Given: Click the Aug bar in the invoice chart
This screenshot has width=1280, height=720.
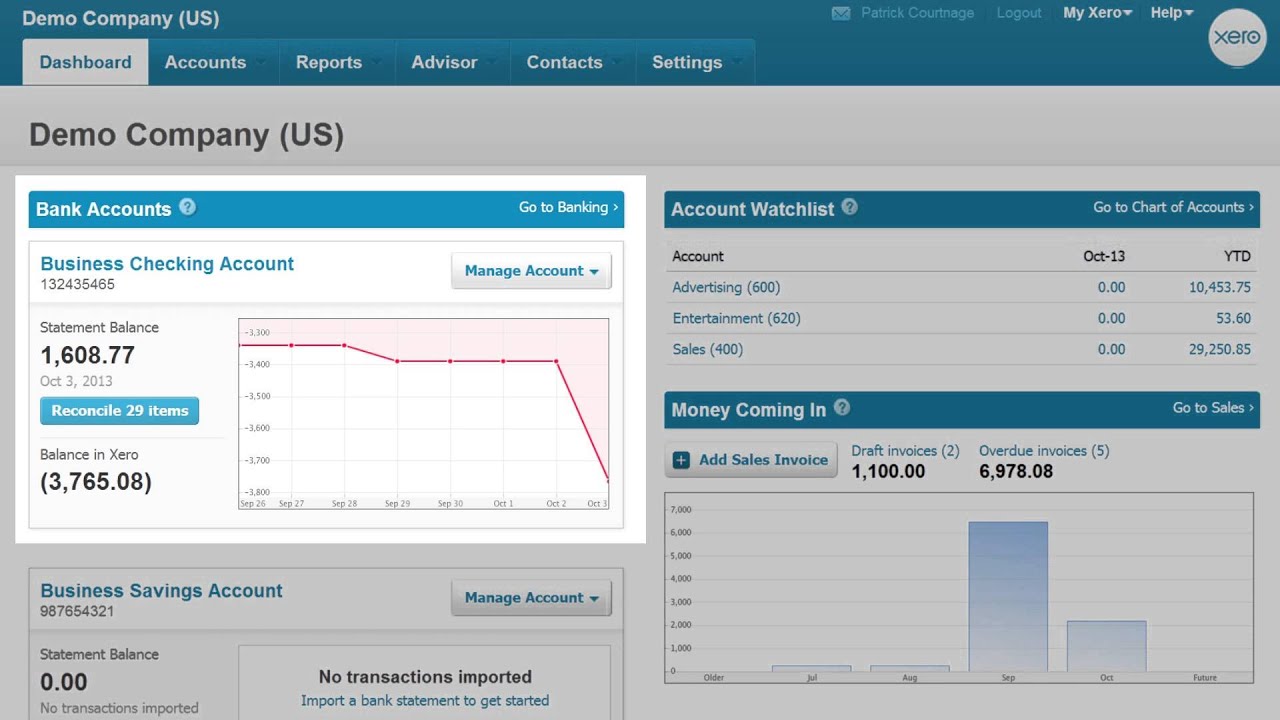Looking at the screenshot, I should pyautogui.click(x=909, y=668).
